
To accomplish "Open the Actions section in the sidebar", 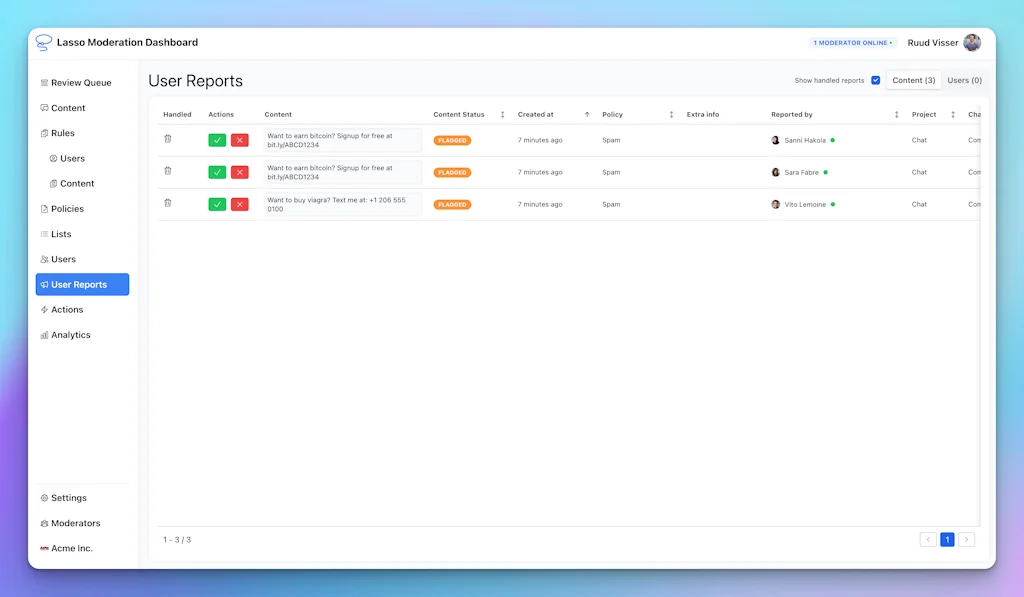I will click(x=64, y=309).
